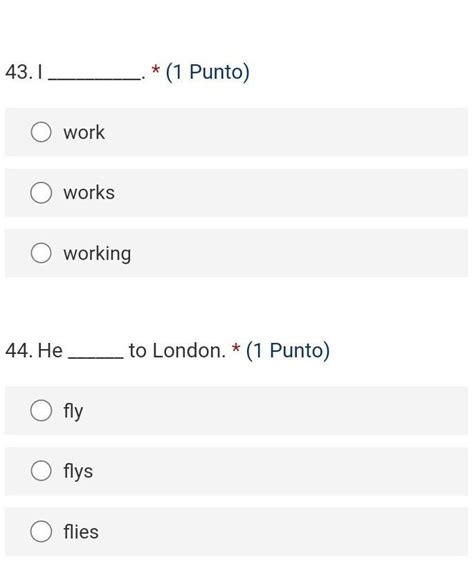
Task: Click '(1 Punto)' beside question 43
Action: point(208,72)
